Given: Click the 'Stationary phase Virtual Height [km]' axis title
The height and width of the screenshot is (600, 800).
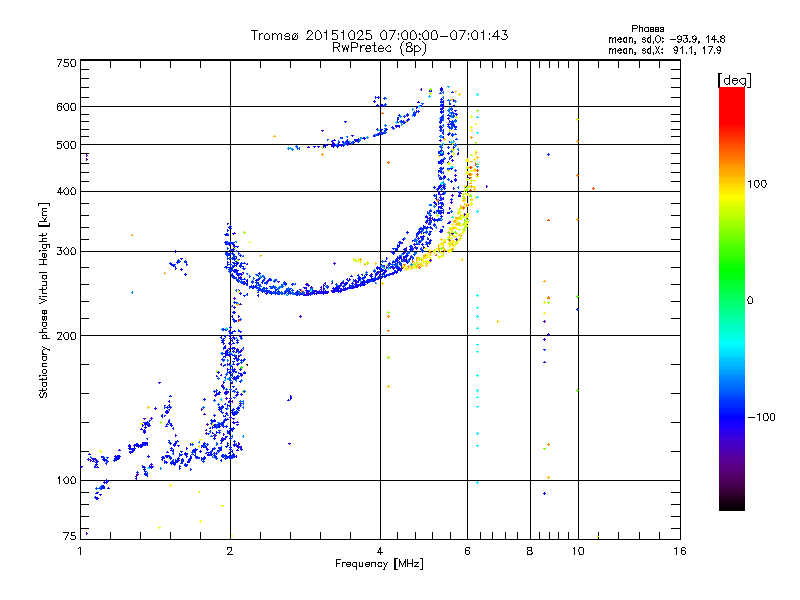Looking at the screenshot, I should coord(44,300).
